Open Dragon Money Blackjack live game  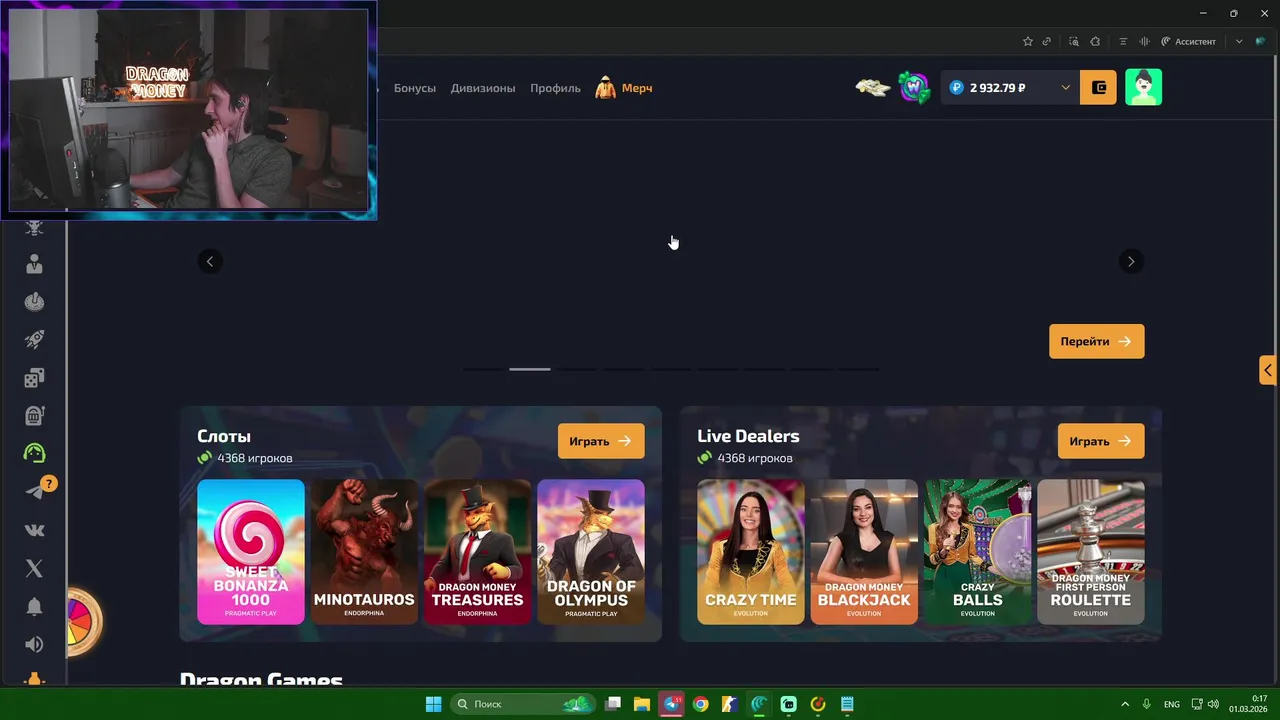864,552
